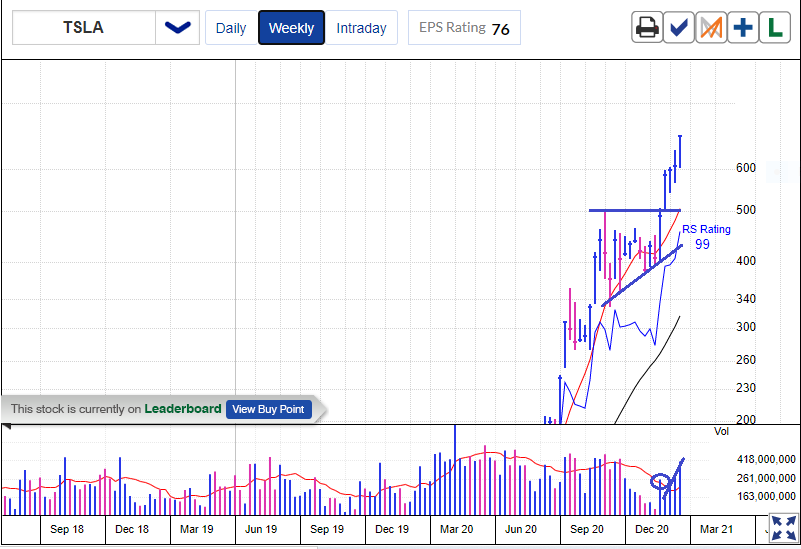Click the 340 price axis label
The width and height of the screenshot is (801, 549).
pyautogui.click(x=746, y=299)
